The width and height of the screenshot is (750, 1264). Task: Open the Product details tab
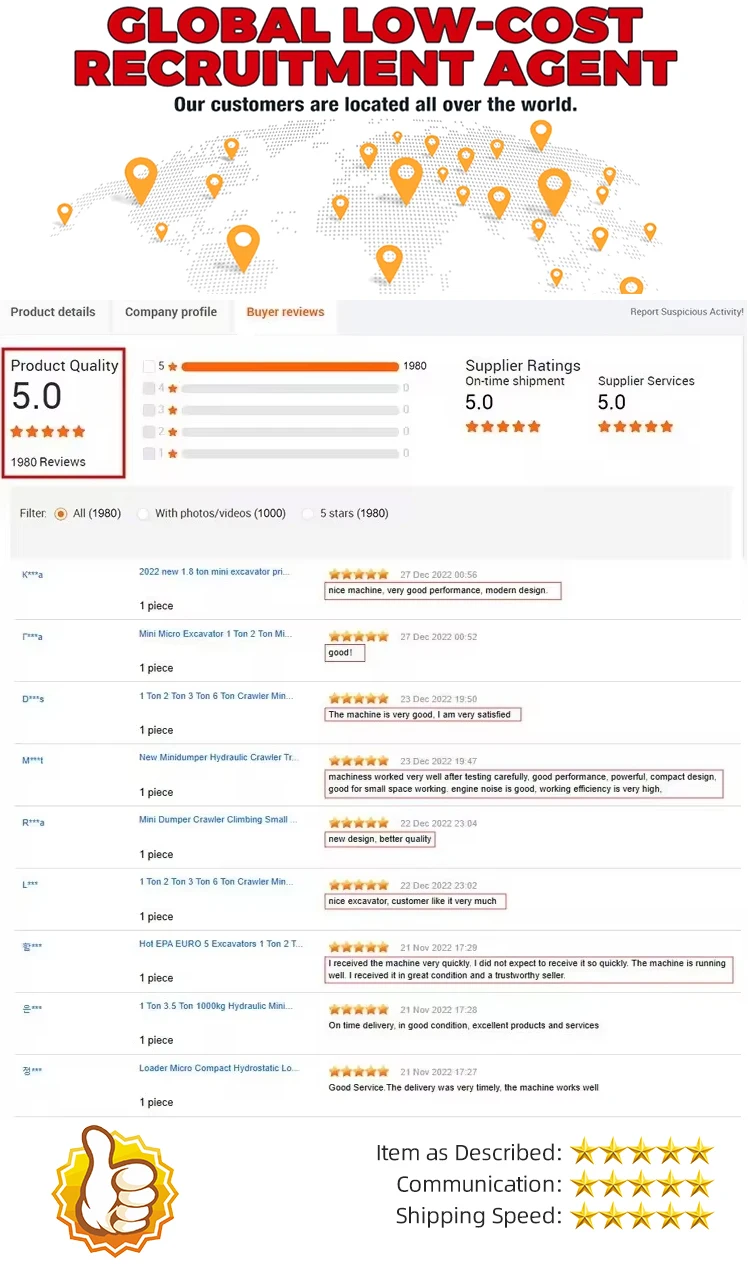(53, 312)
